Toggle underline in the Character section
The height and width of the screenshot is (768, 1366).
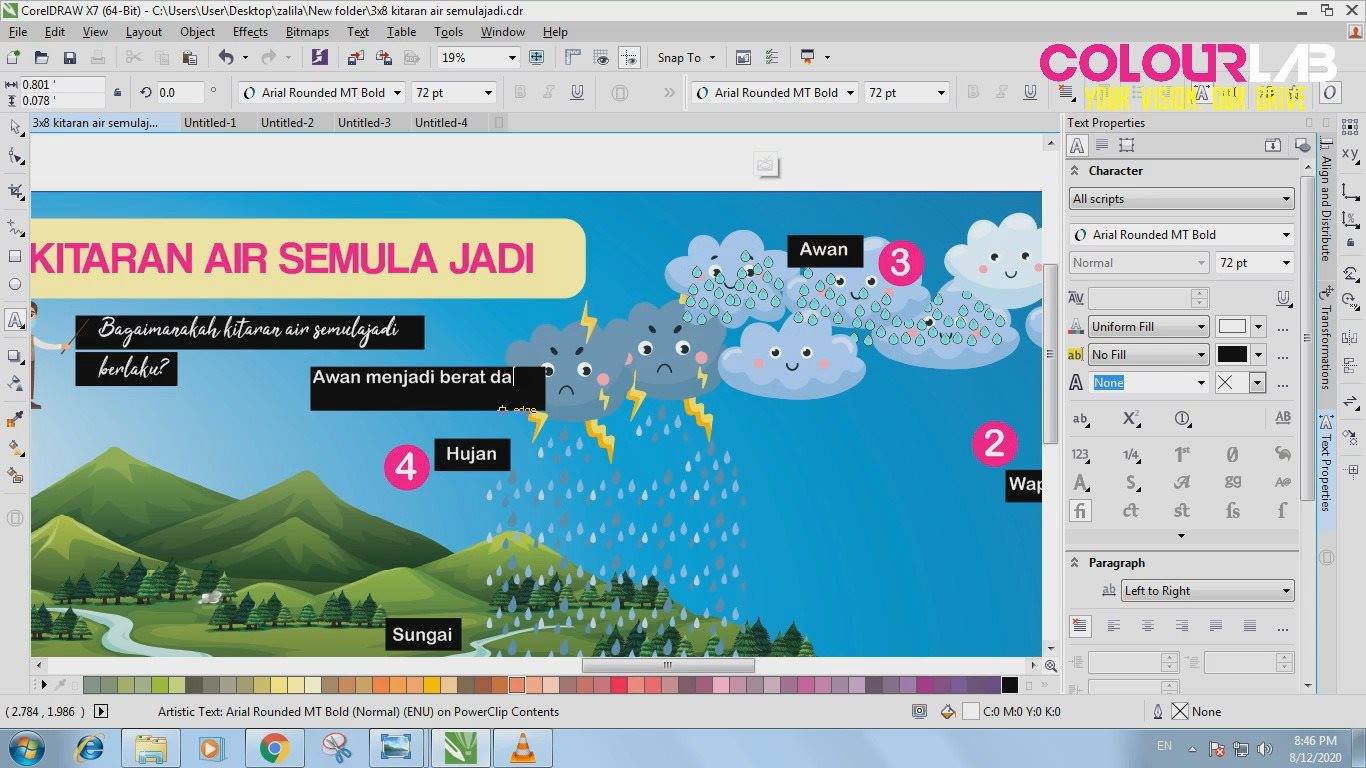click(1283, 298)
